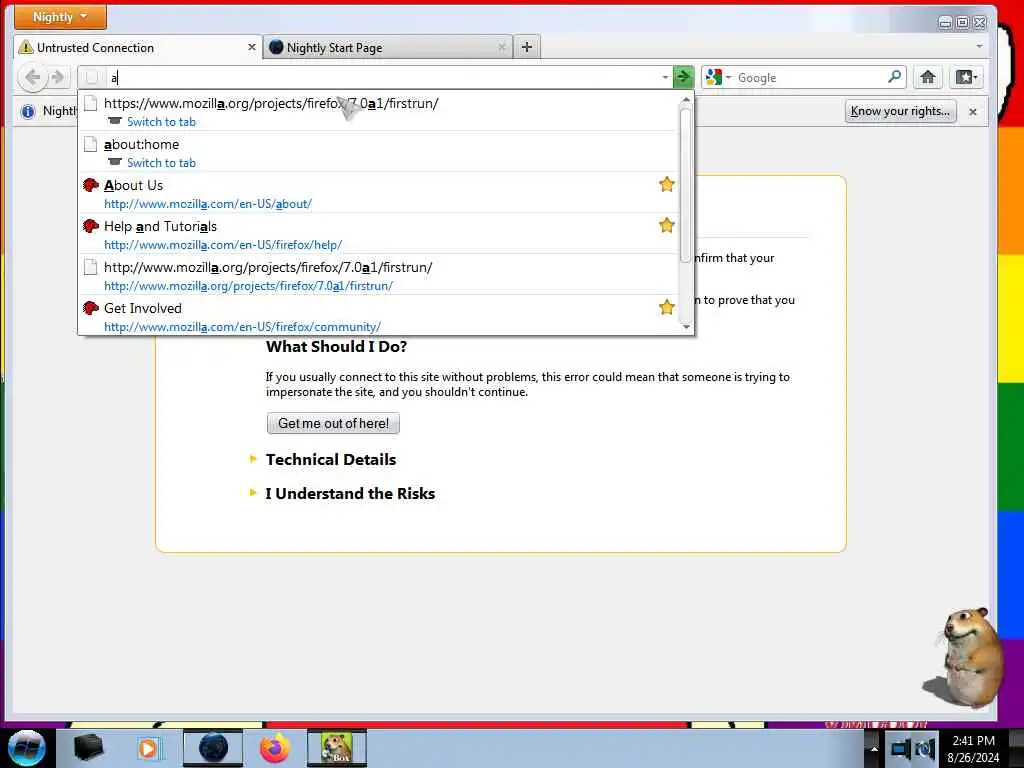Image resolution: width=1024 pixels, height=768 pixels.
Task: Select the Get Involved suggestion
Action: pyautogui.click(x=379, y=316)
